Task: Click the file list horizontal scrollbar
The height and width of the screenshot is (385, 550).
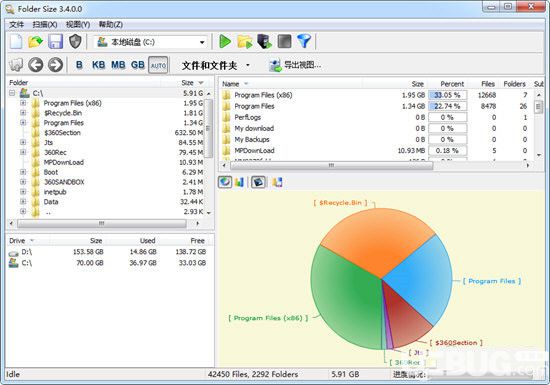Action: click(331, 165)
